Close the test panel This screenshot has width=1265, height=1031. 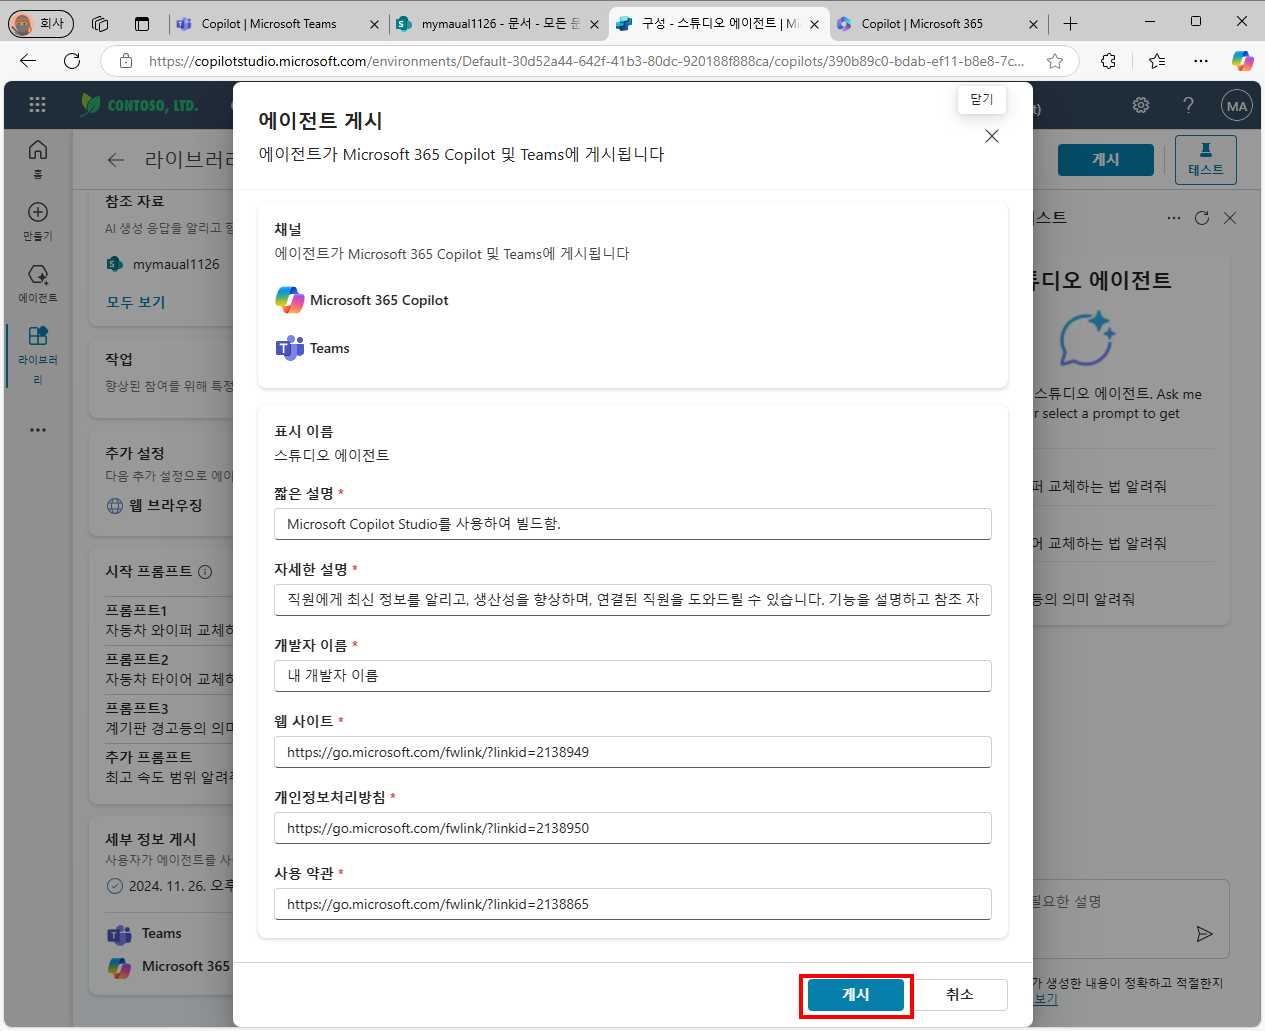(x=1230, y=218)
